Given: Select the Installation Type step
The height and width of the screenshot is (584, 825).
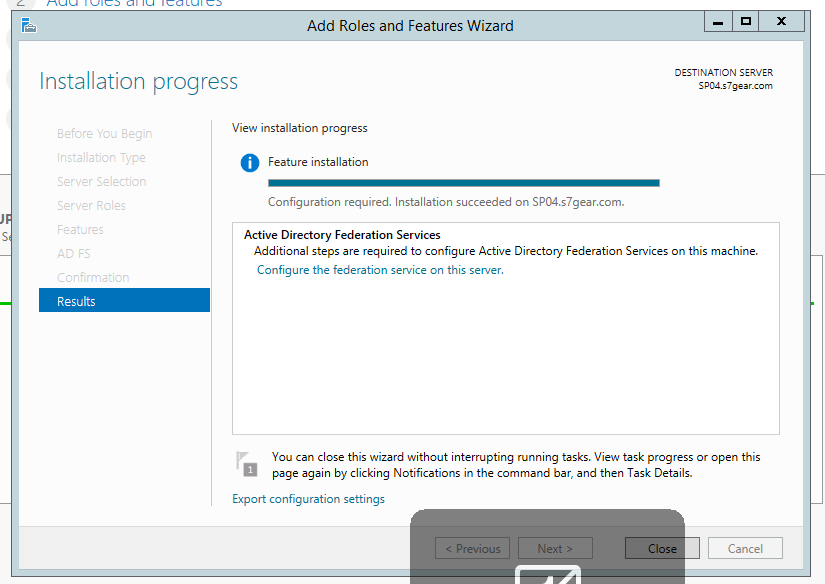Looking at the screenshot, I should click(x=101, y=158).
